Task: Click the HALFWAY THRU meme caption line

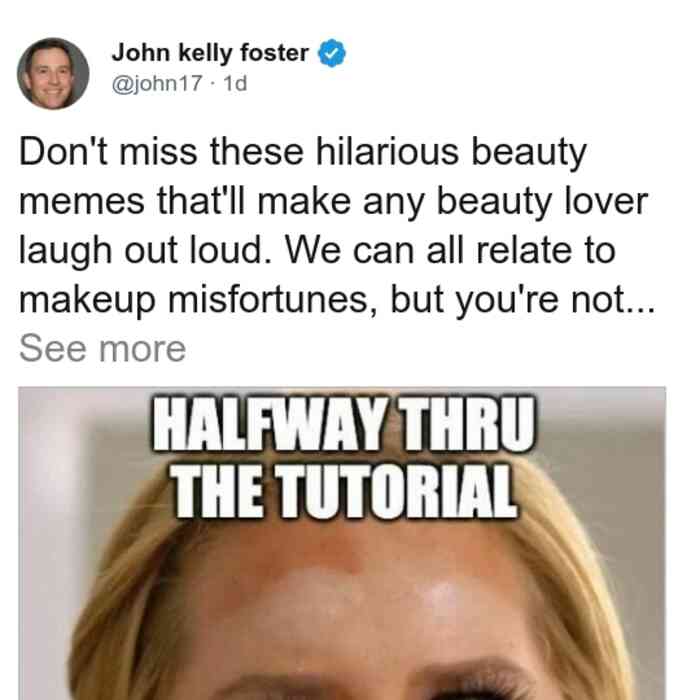Action: coord(343,424)
